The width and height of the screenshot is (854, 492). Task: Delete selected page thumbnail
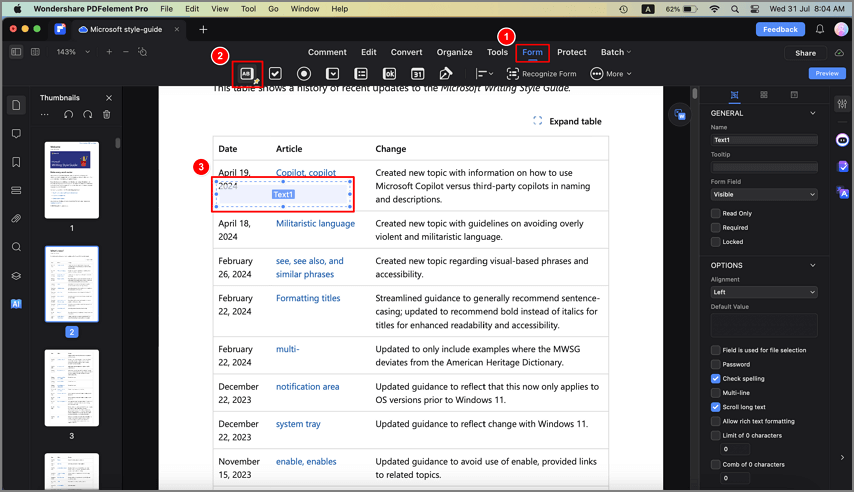click(x=107, y=114)
